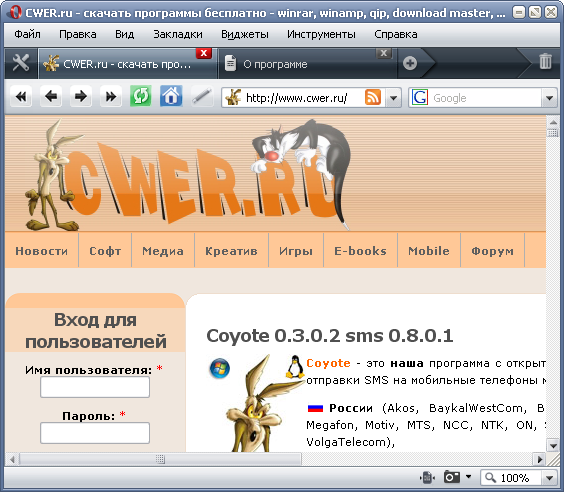The height and width of the screenshot is (492, 564).
Task: Click the RSS feed icon in address bar
Action: [373, 97]
